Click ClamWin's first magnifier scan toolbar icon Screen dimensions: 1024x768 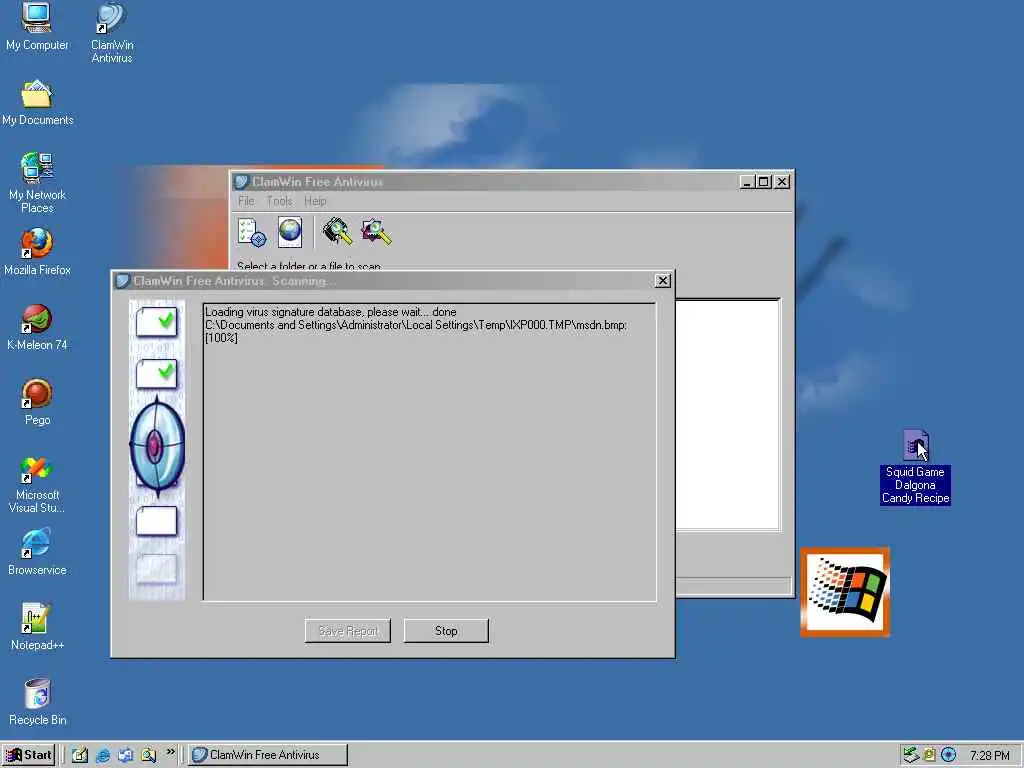(x=337, y=232)
